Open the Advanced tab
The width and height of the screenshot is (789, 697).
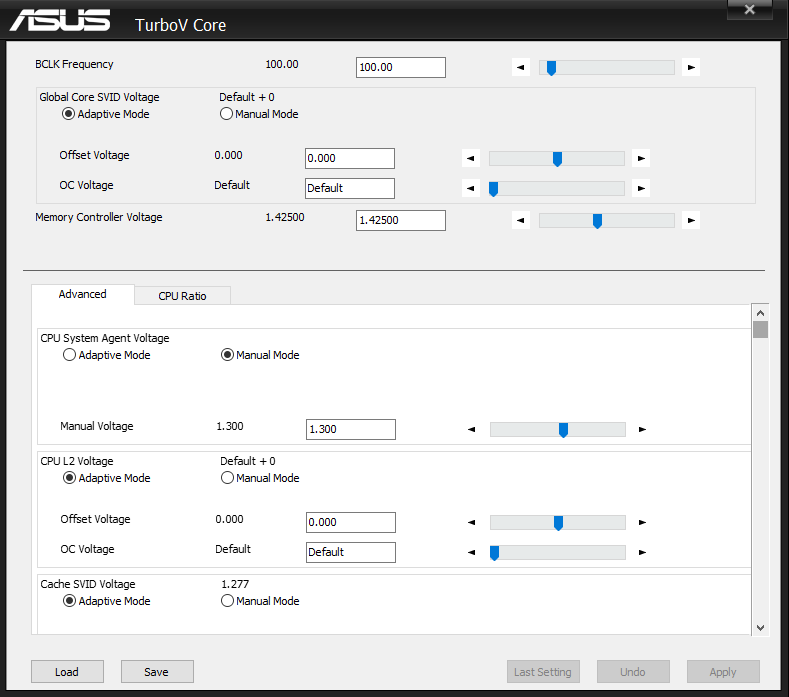[x=83, y=294]
